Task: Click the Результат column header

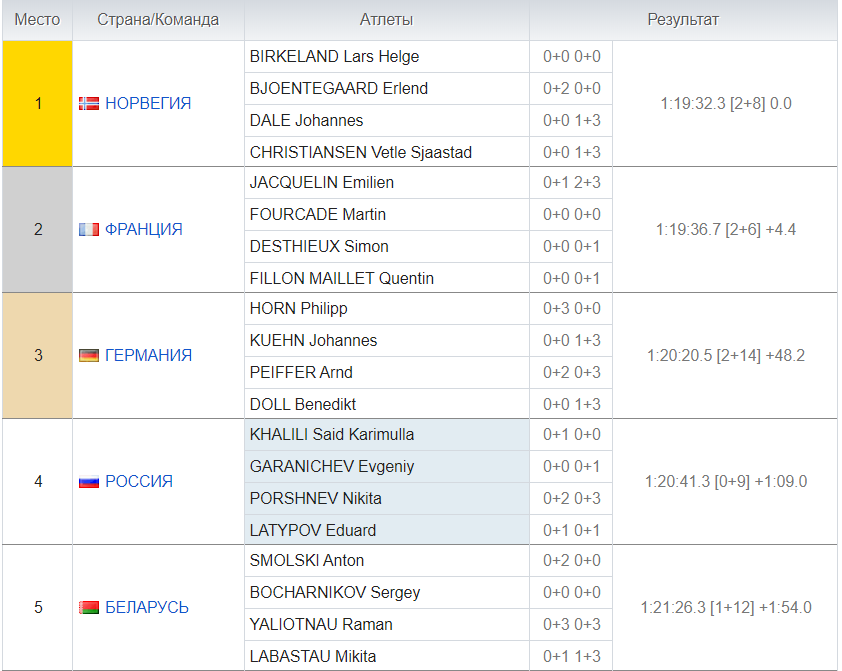Action: pos(683,20)
